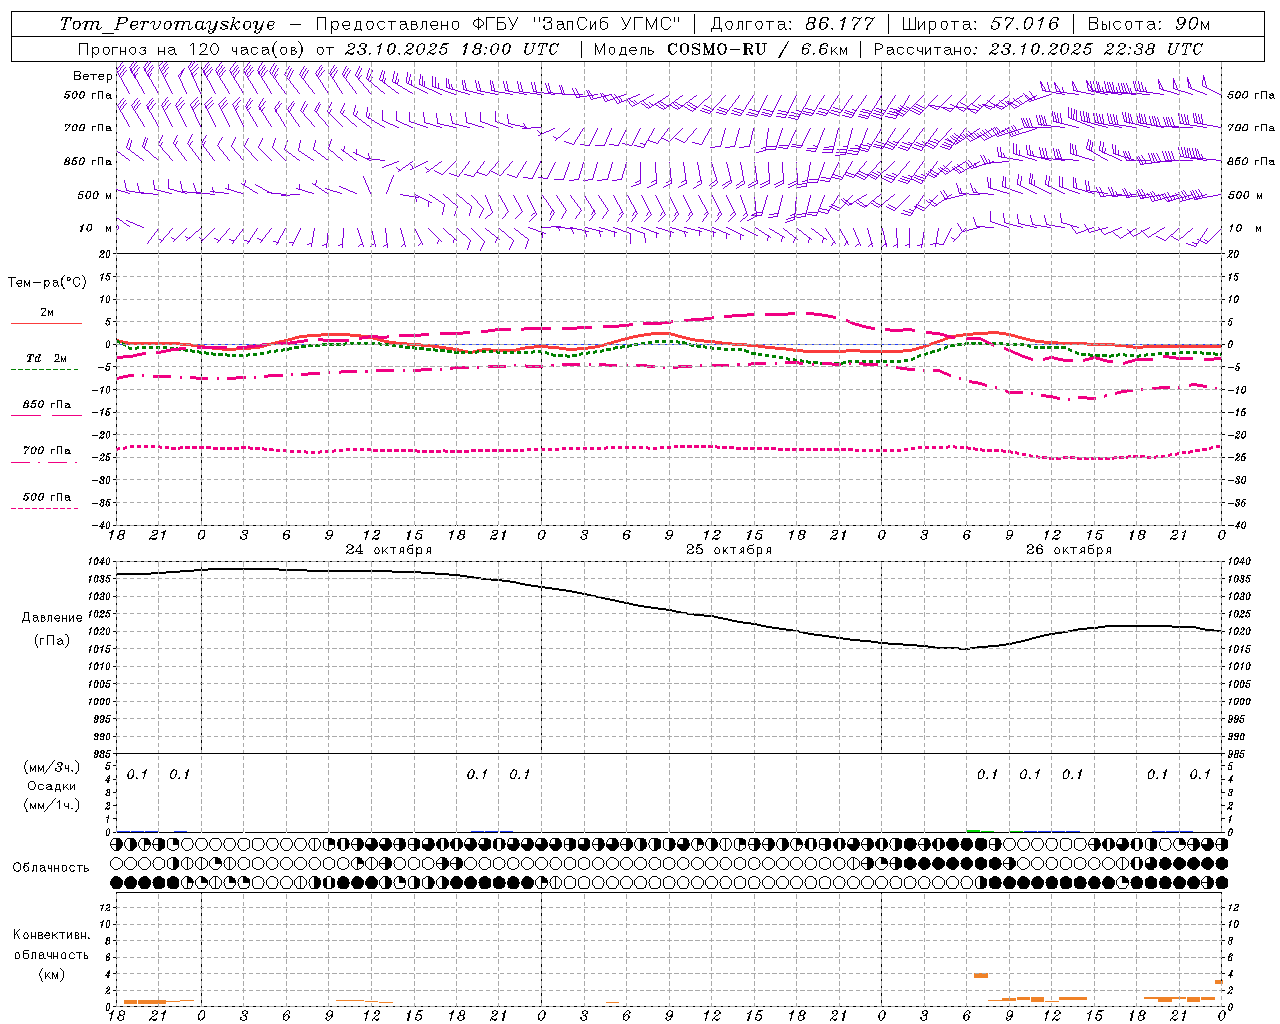Click the Облачность cloud cover label
Screen dimensions: 1280x1024
[51, 867]
